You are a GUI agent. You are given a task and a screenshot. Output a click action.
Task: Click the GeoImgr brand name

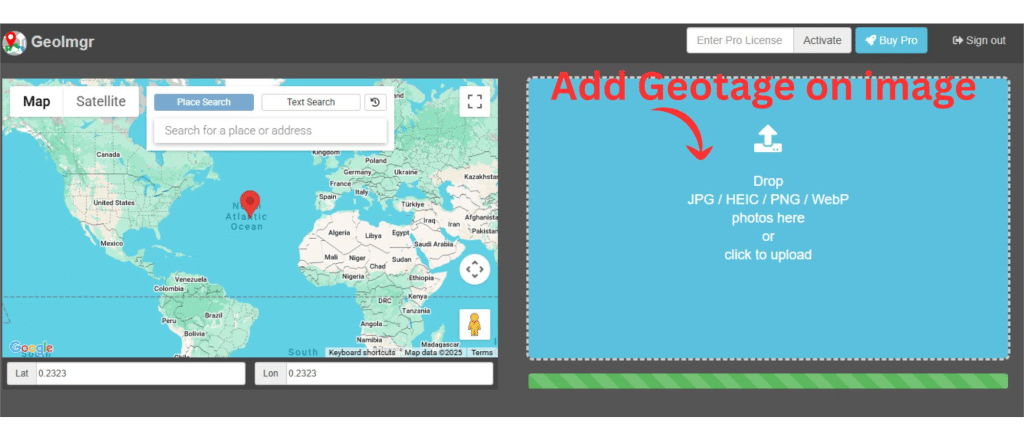click(63, 42)
